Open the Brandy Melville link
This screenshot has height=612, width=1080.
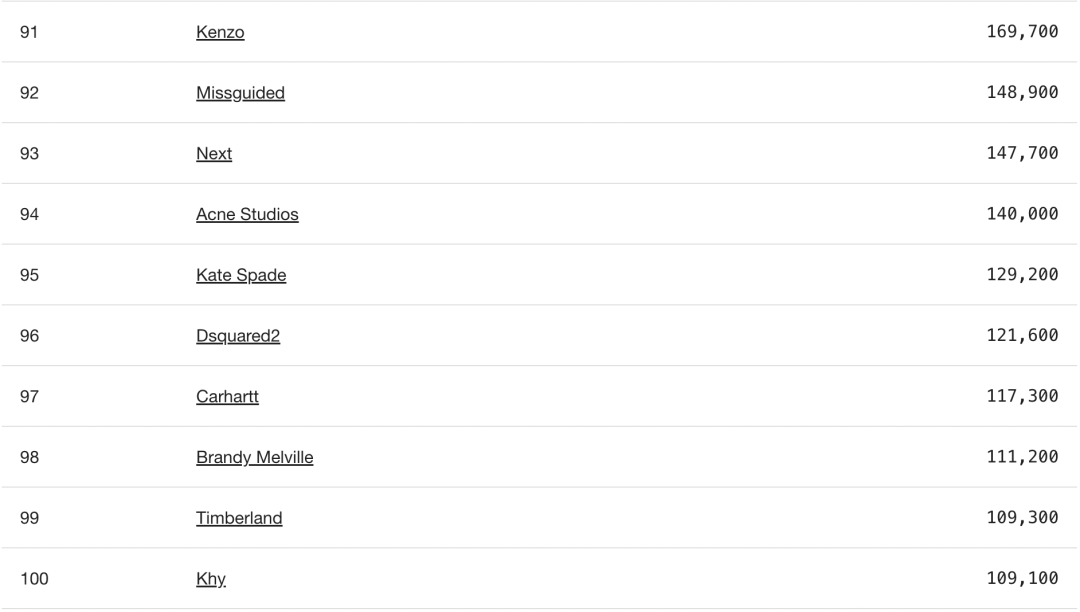(x=254, y=457)
